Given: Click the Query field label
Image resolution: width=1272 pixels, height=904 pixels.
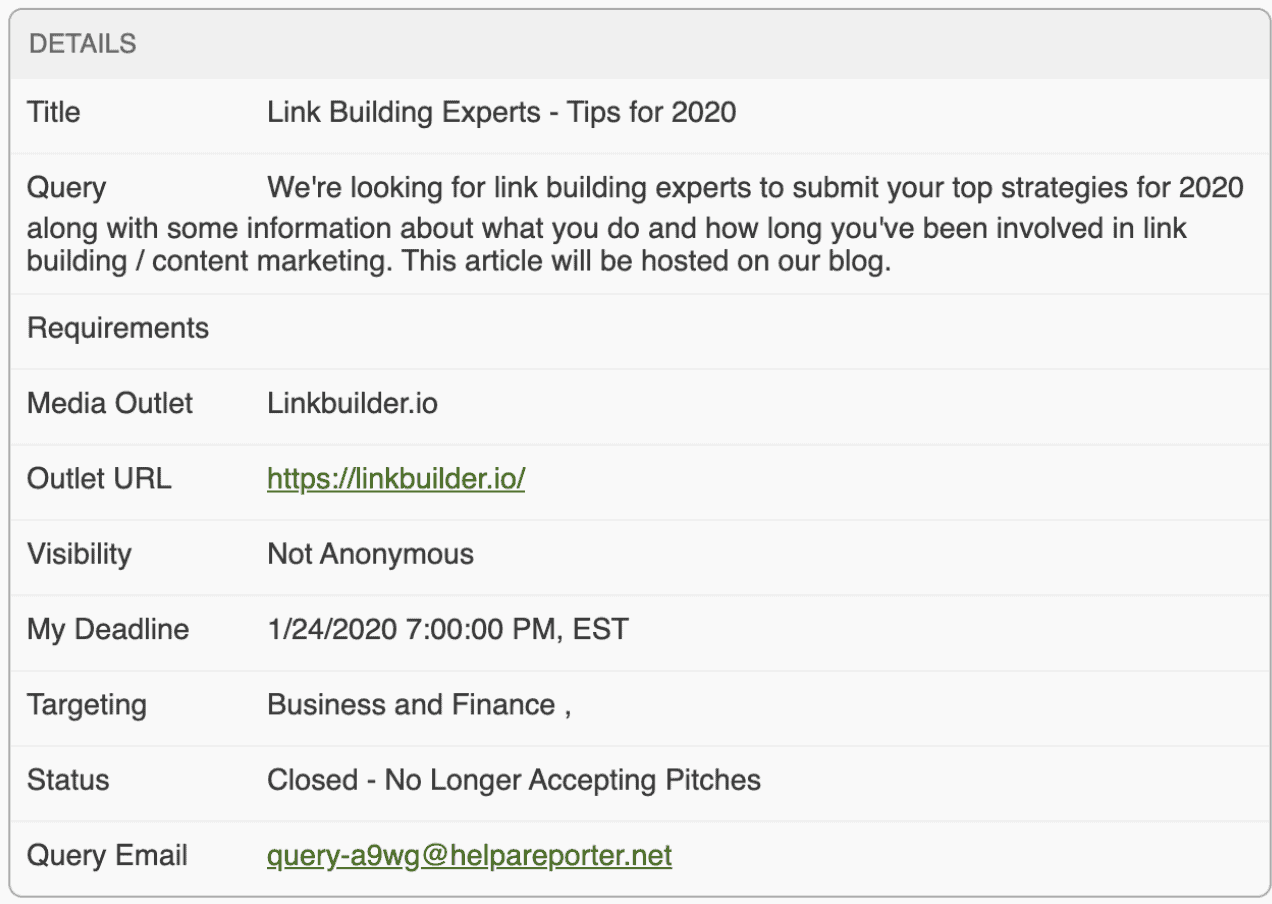Looking at the screenshot, I should coord(66,188).
